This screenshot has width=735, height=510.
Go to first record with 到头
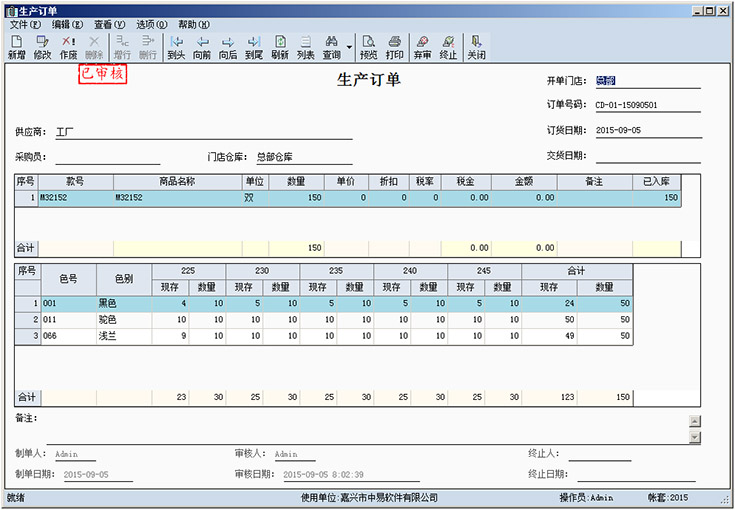(x=176, y=47)
